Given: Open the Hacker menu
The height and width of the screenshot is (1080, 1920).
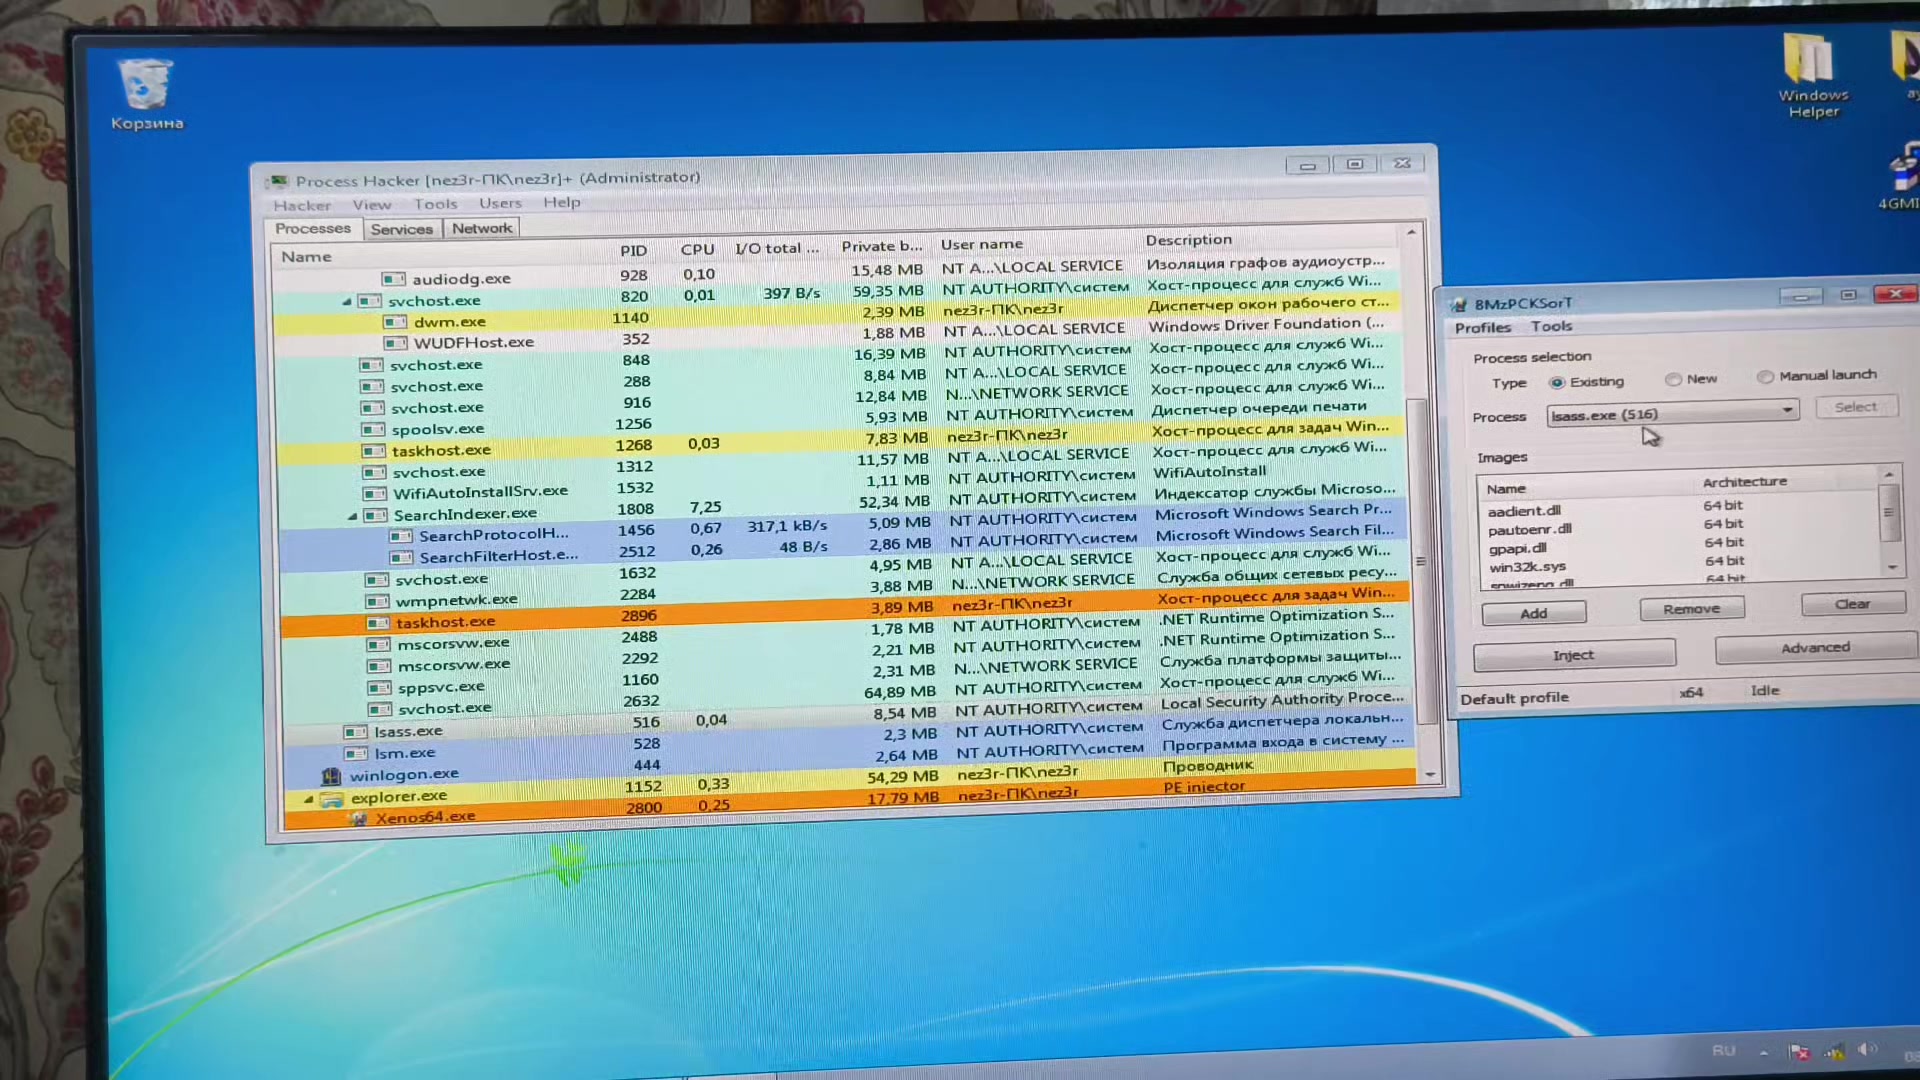Looking at the screenshot, I should point(302,205).
